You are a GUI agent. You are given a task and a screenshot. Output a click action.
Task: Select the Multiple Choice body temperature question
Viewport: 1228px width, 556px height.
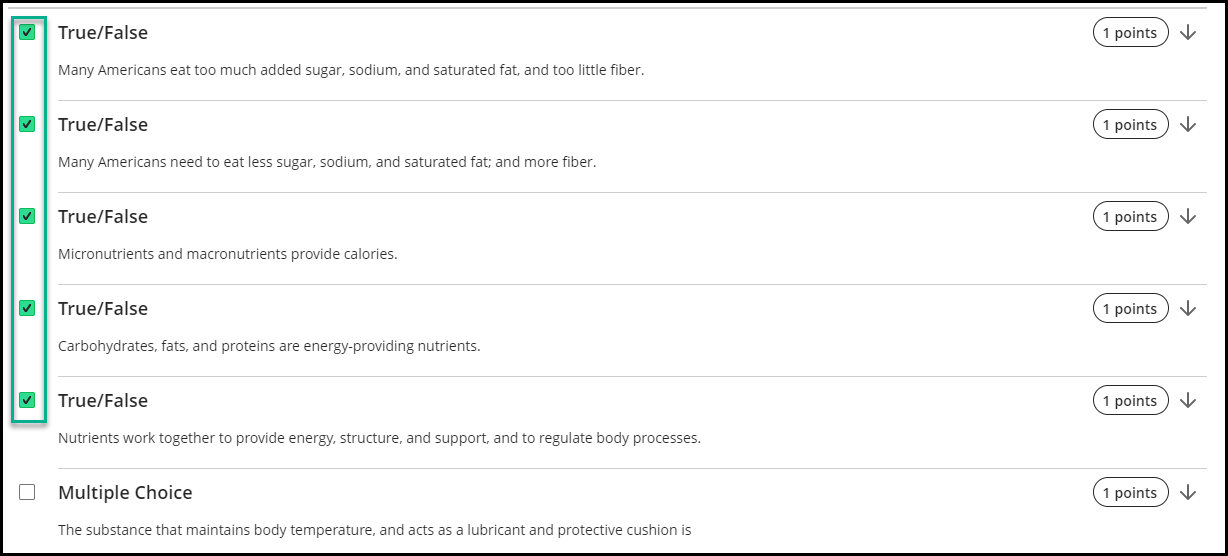[x=27, y=492]
